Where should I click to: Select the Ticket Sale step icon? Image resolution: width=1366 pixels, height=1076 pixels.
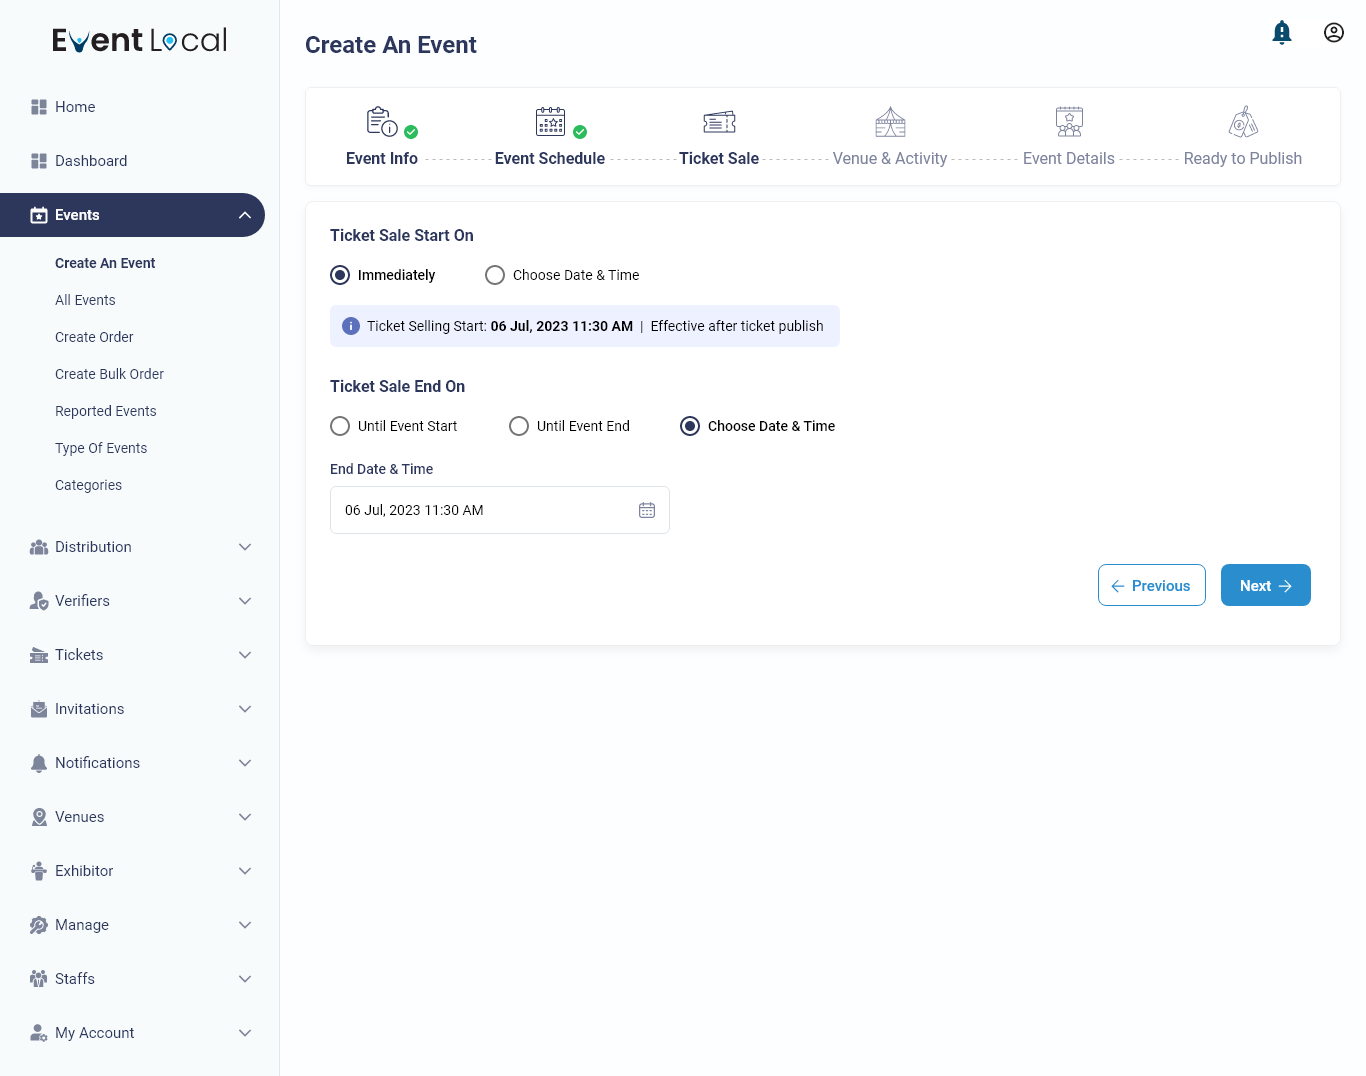[x=719, y=121]
